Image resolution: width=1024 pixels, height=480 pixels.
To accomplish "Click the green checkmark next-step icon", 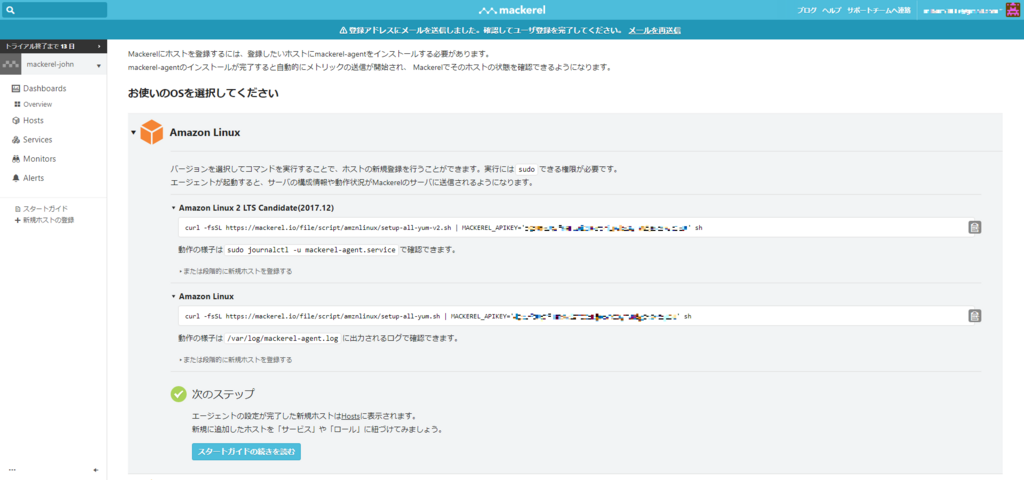I will click(178, 394).
